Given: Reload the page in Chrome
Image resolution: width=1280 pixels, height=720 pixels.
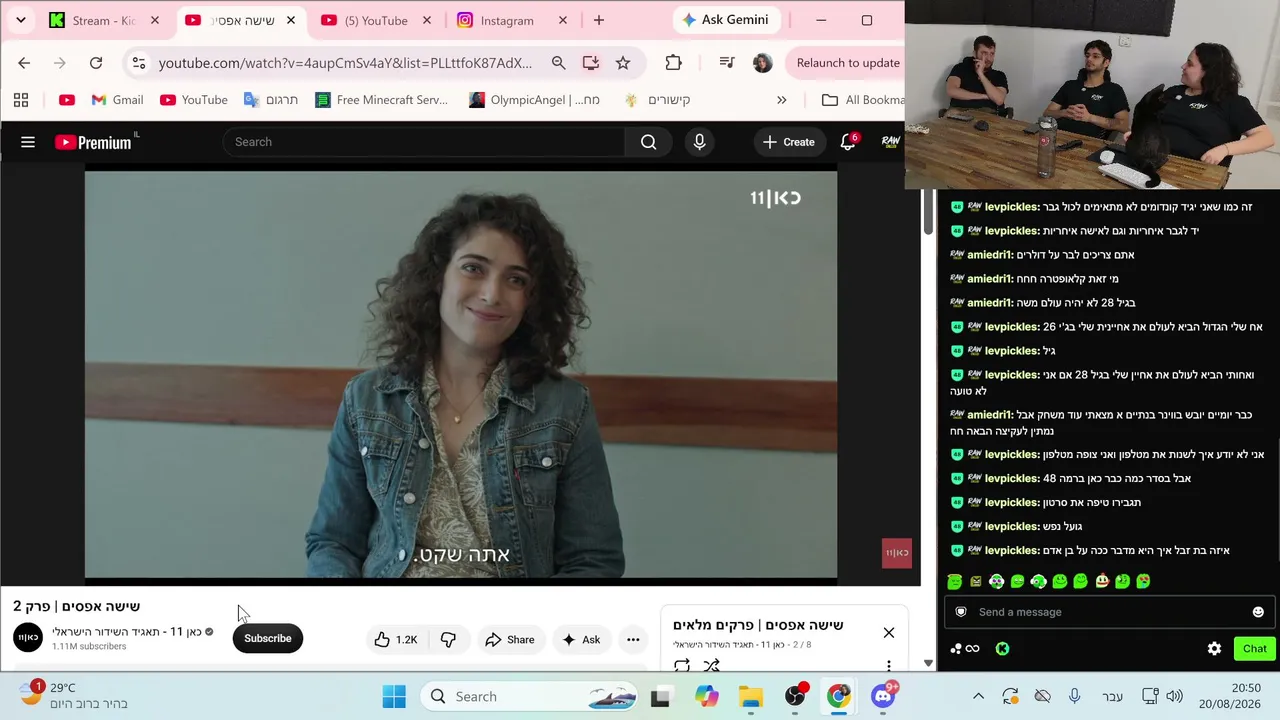Looking at the screenshot, I should 96,63.
